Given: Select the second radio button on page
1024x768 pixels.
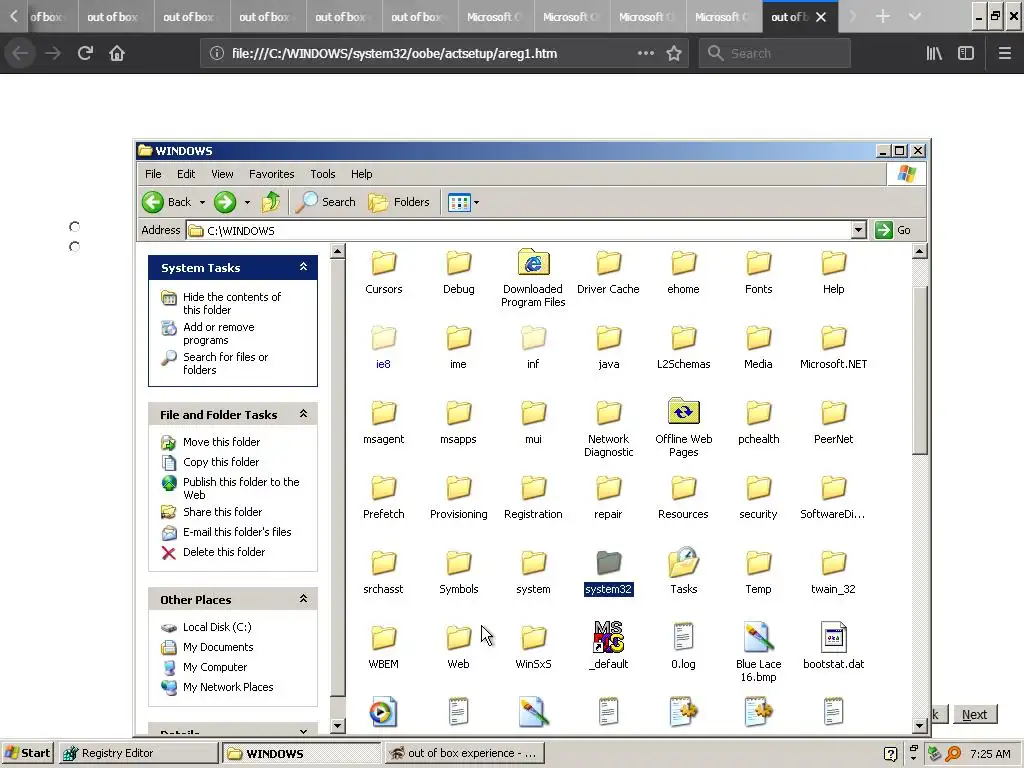Looking at the screenshot, I should point(74,247).
